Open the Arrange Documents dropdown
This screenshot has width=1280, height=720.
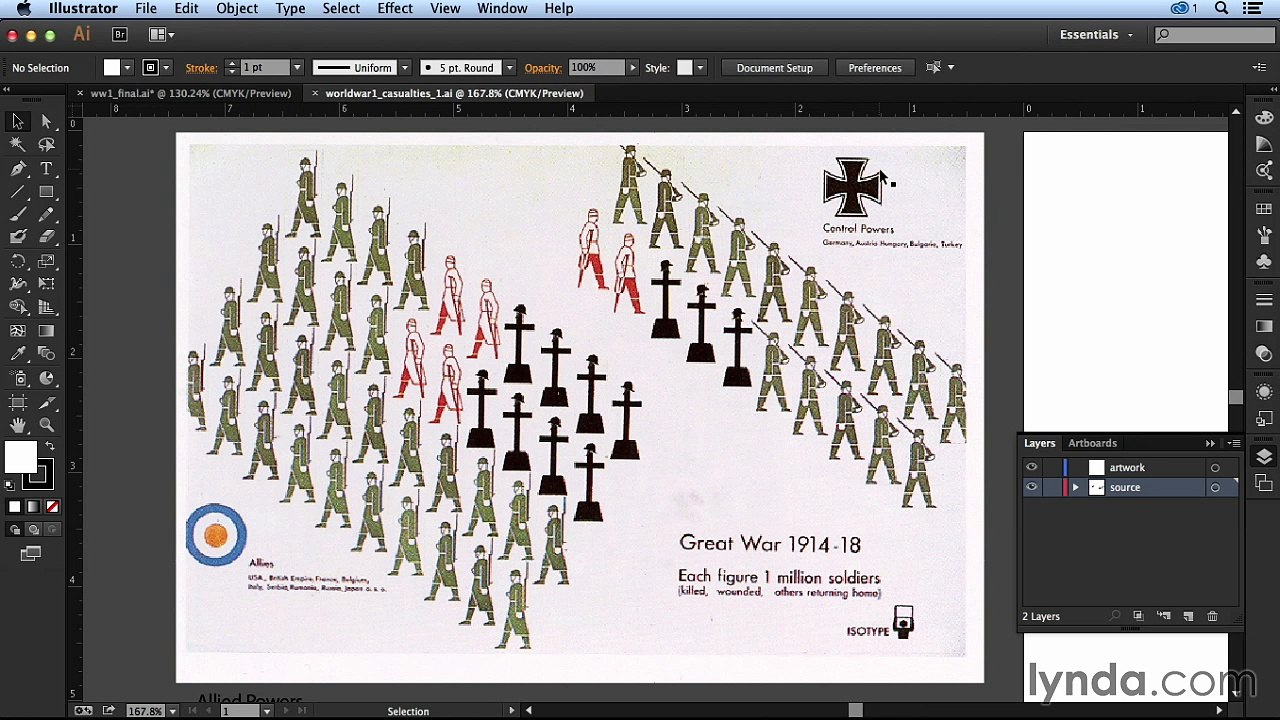162,35
